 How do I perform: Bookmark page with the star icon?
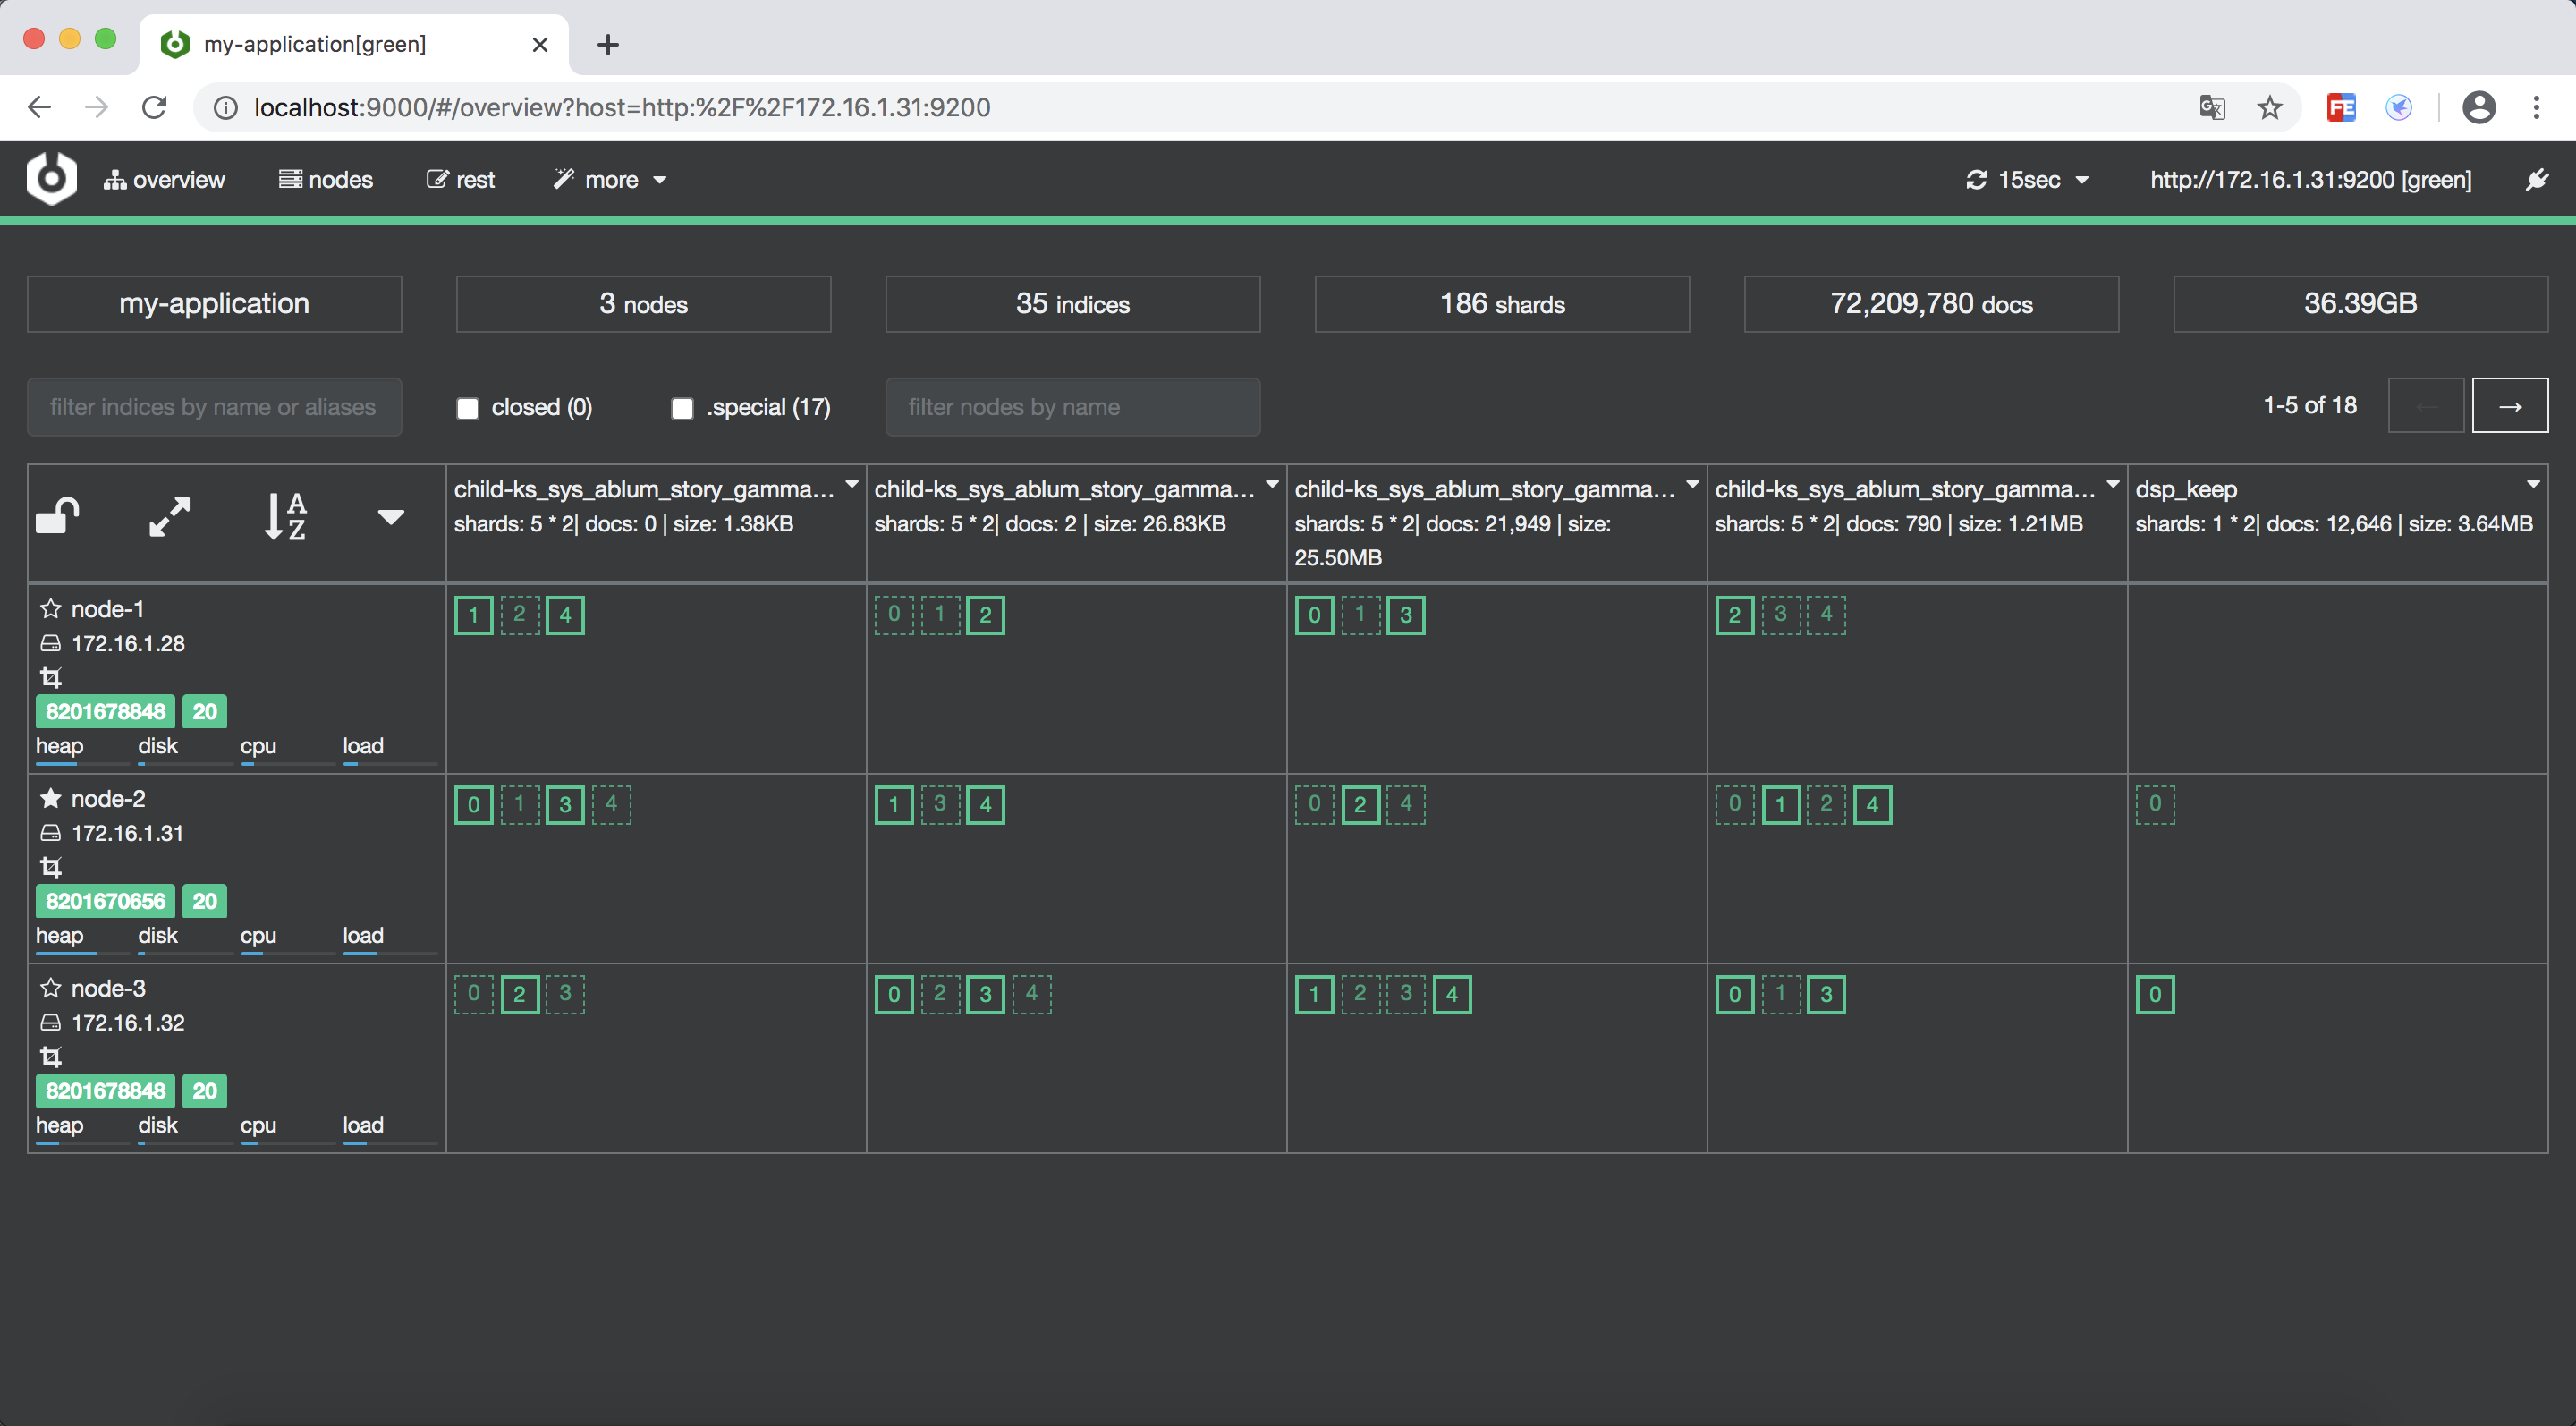pos(2269,107)
